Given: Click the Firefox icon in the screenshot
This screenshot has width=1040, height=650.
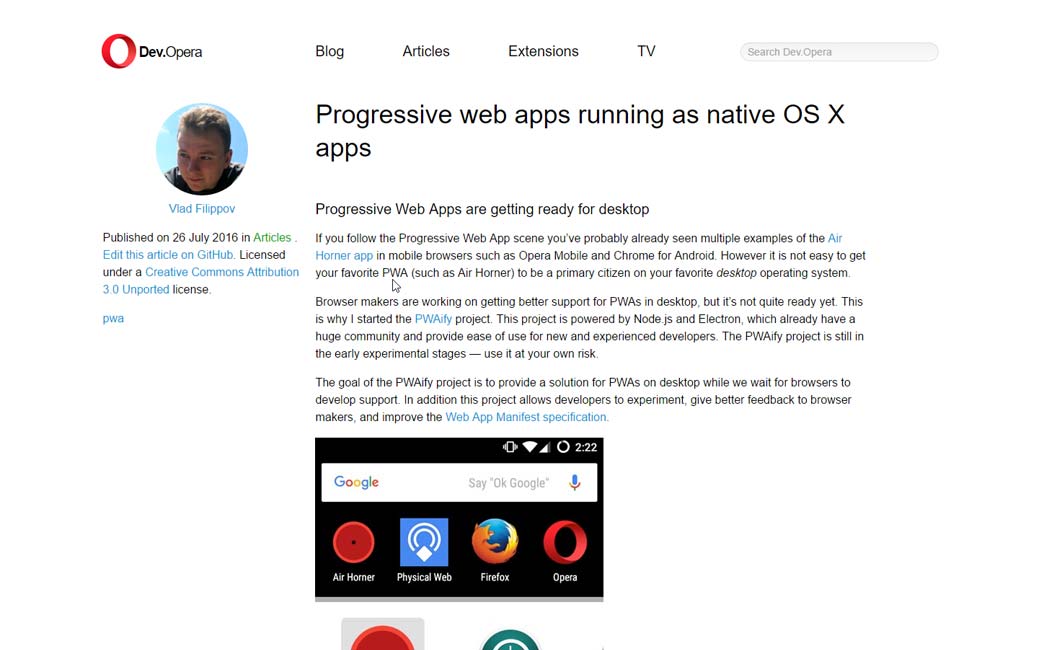Looking at the screenshot, I should (x=495, y=543).
